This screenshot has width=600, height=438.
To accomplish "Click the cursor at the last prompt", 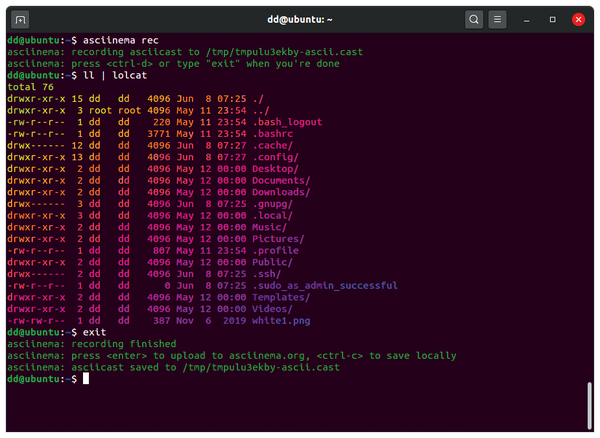I will (86, 379).
